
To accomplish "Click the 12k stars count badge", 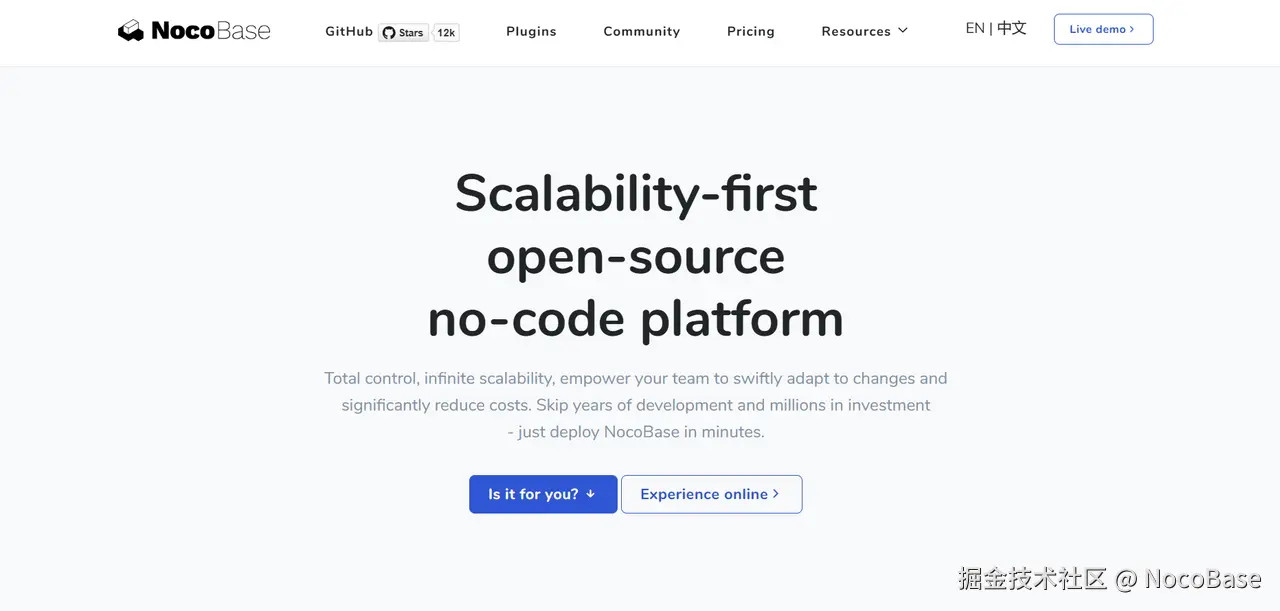I will click(446, 32).
